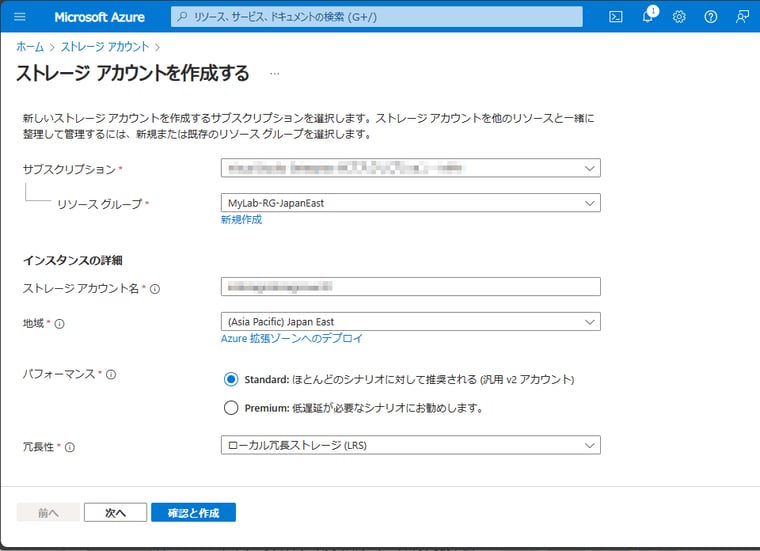Open the hamburger portal menu

tap(20, 17)
